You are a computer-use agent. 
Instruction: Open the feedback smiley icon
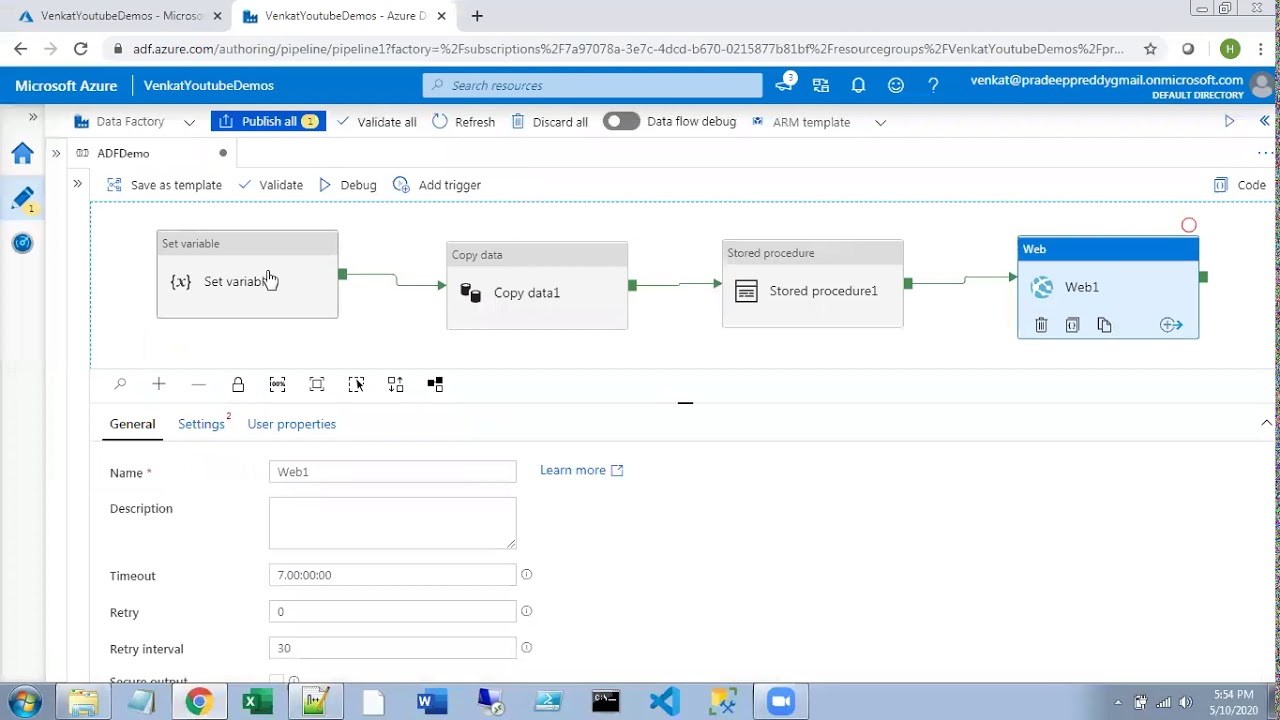(896, 86)
